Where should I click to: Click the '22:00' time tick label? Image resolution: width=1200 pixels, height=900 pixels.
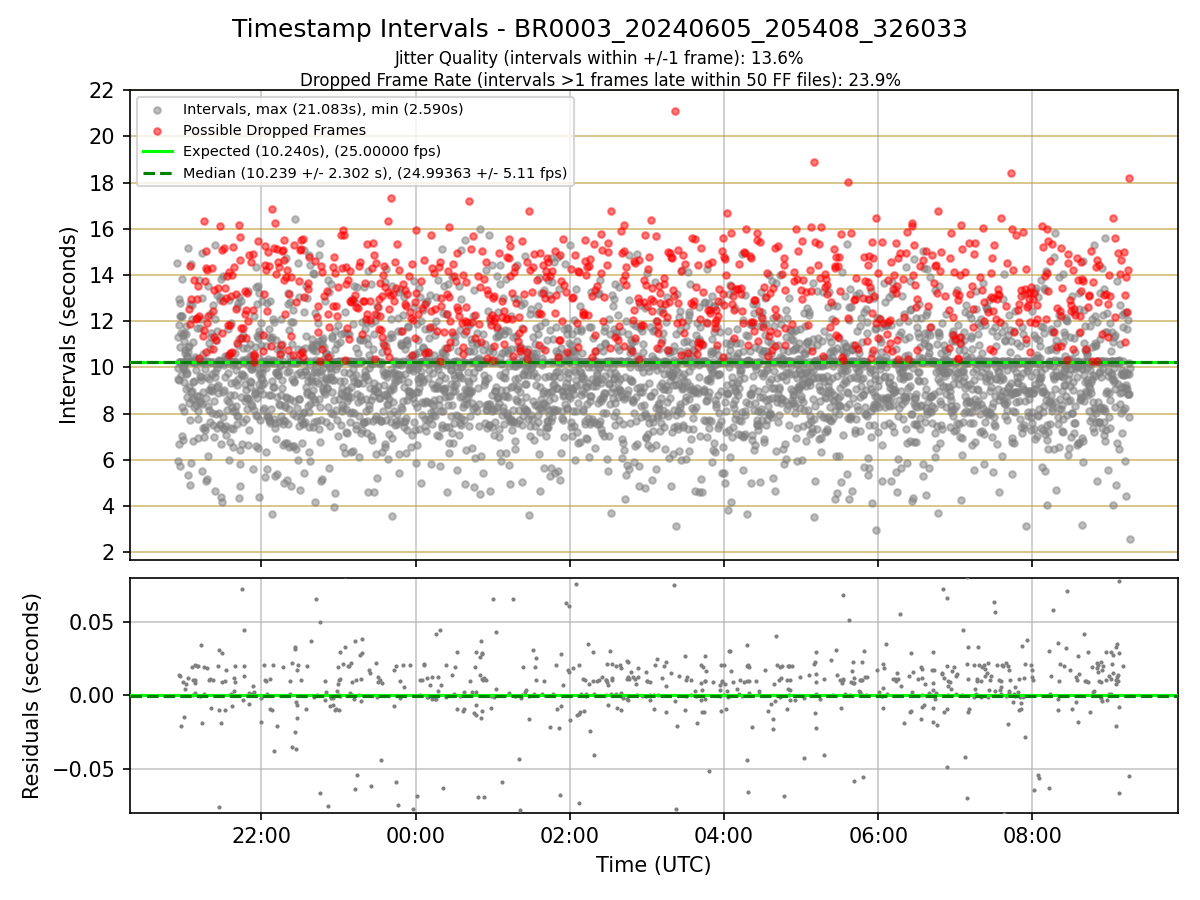[261, 834]
